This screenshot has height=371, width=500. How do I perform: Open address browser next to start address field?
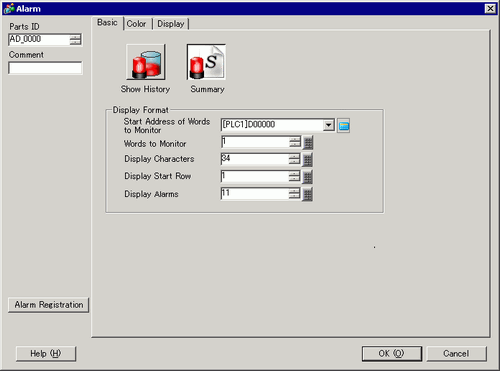(343, 126)
